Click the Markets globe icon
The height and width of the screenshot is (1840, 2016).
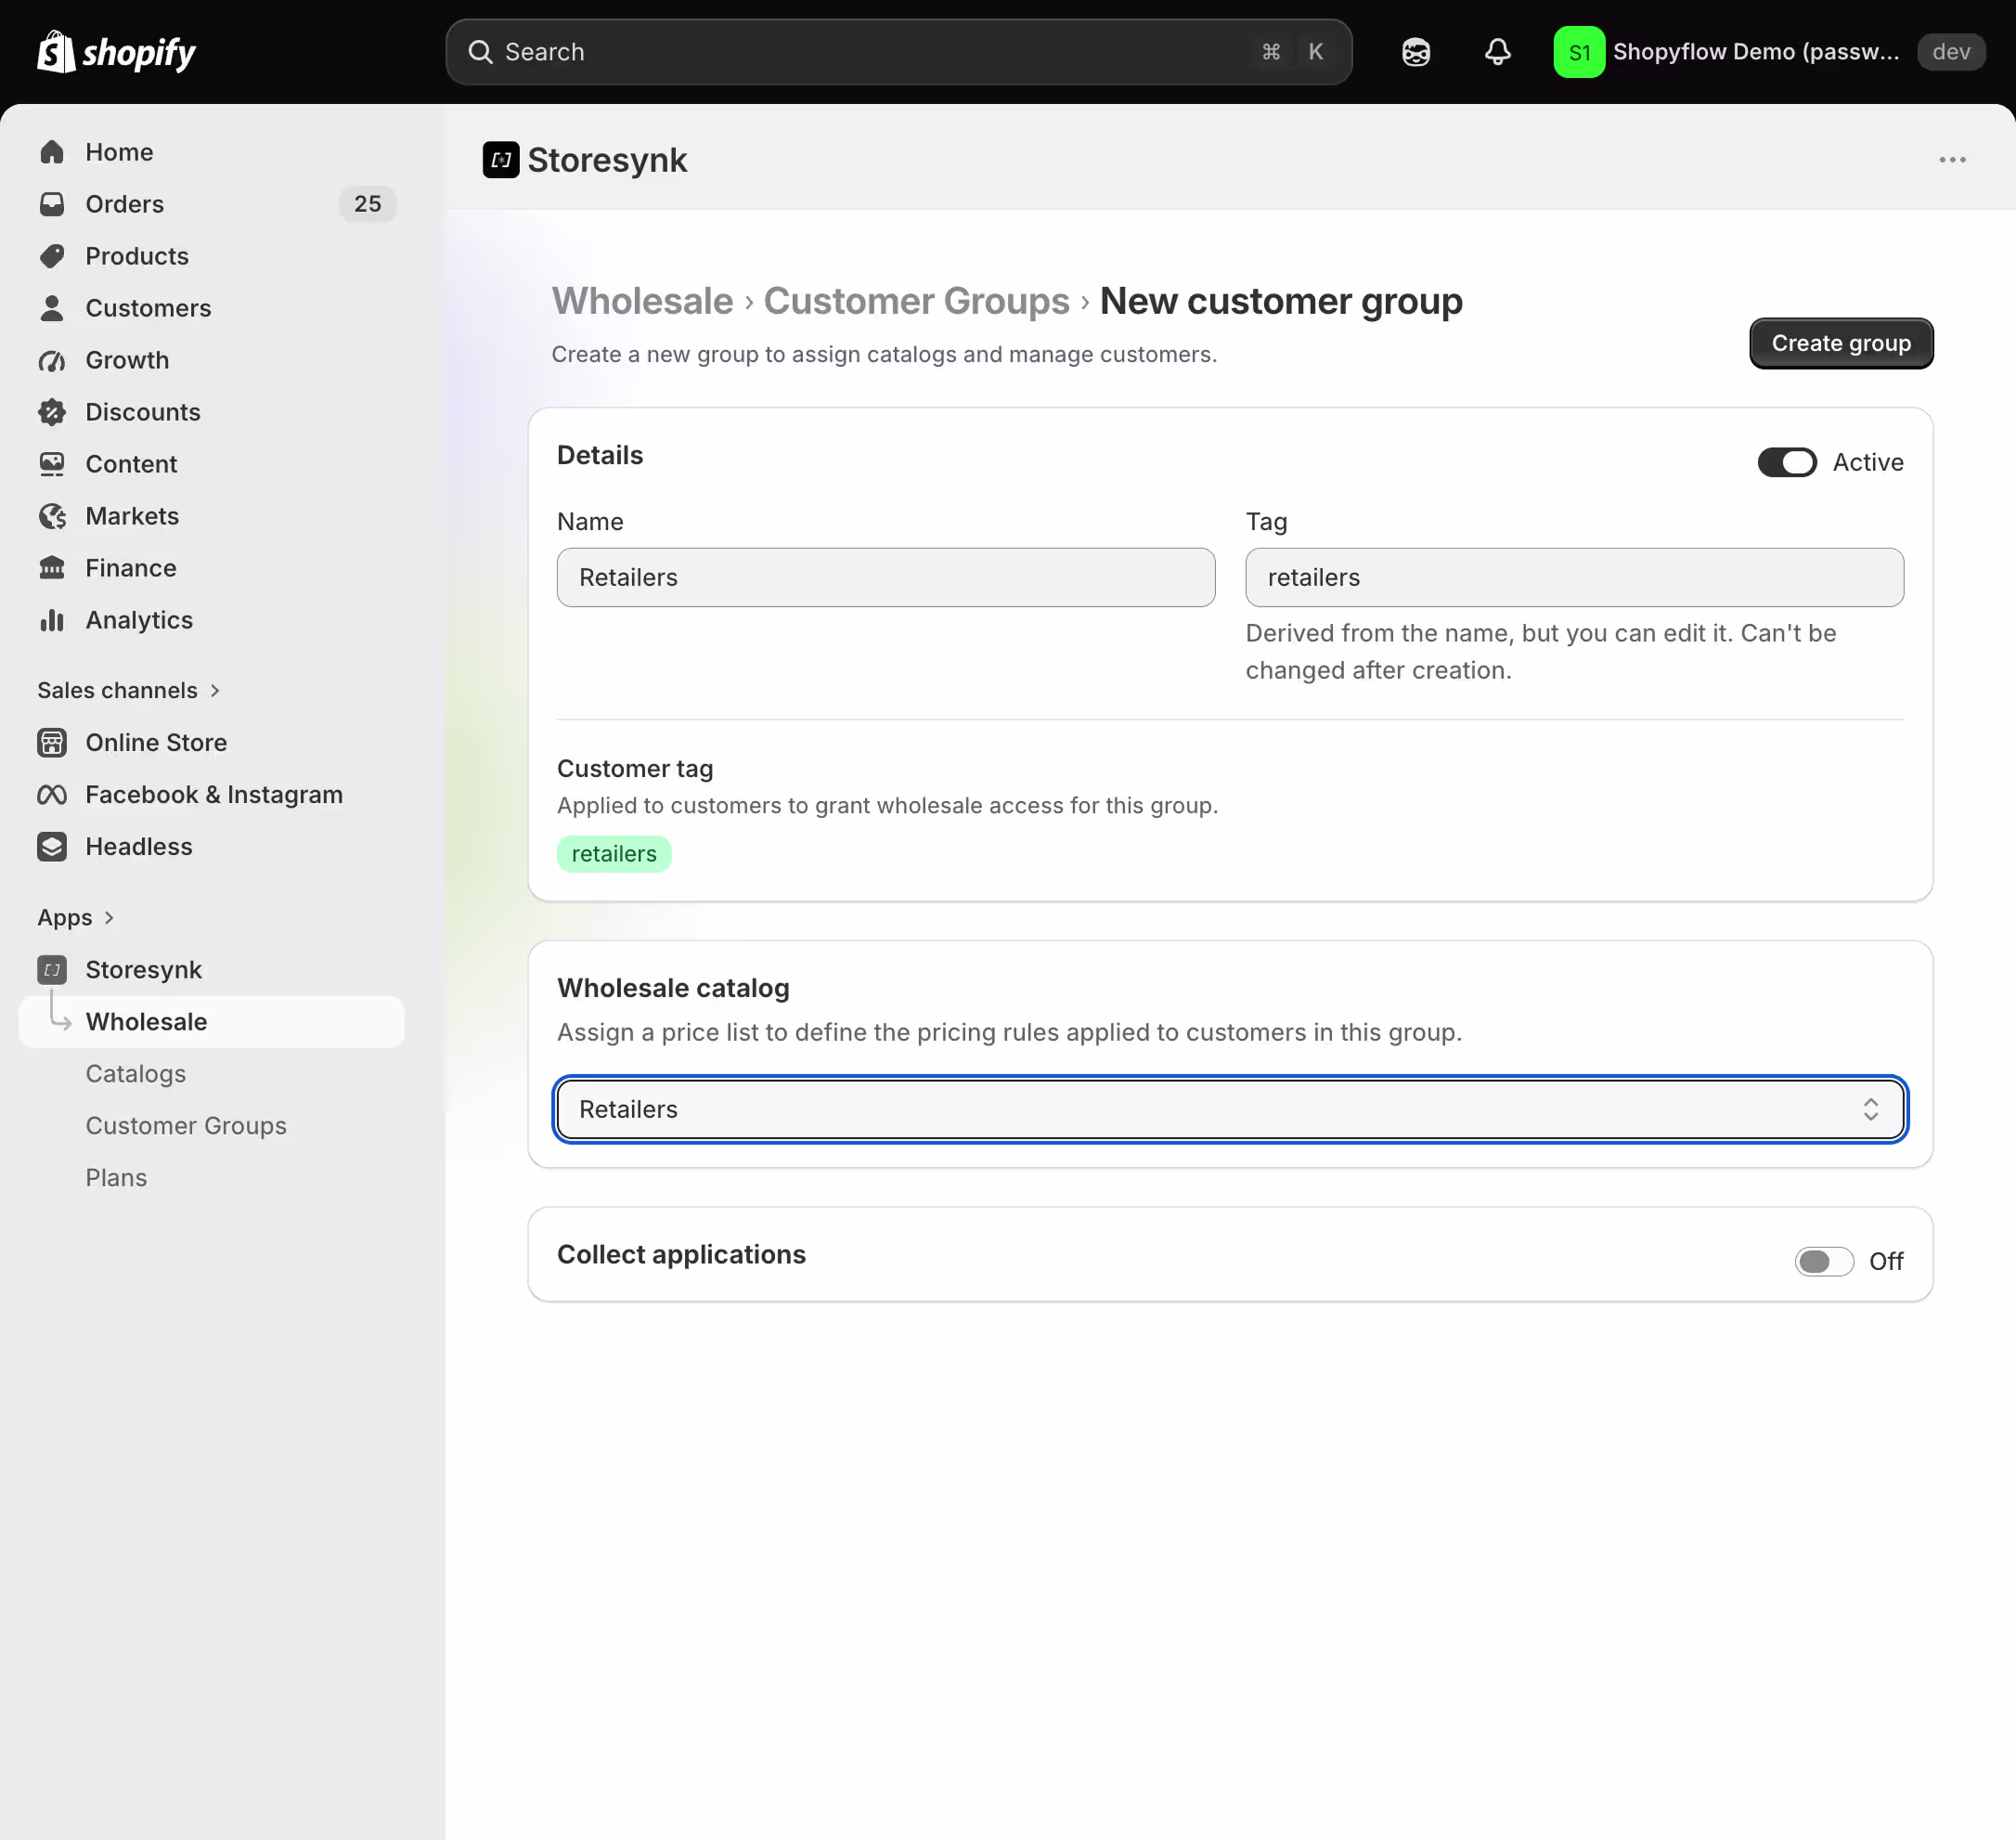click(52, 516)
